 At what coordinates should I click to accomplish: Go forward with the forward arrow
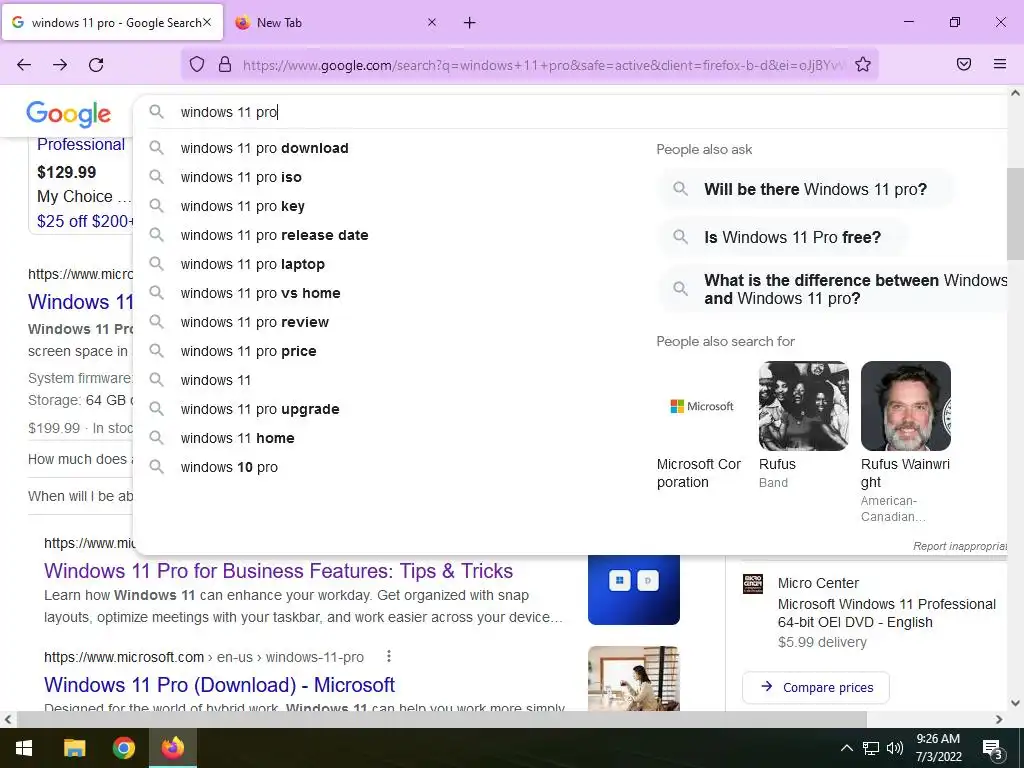60,65
